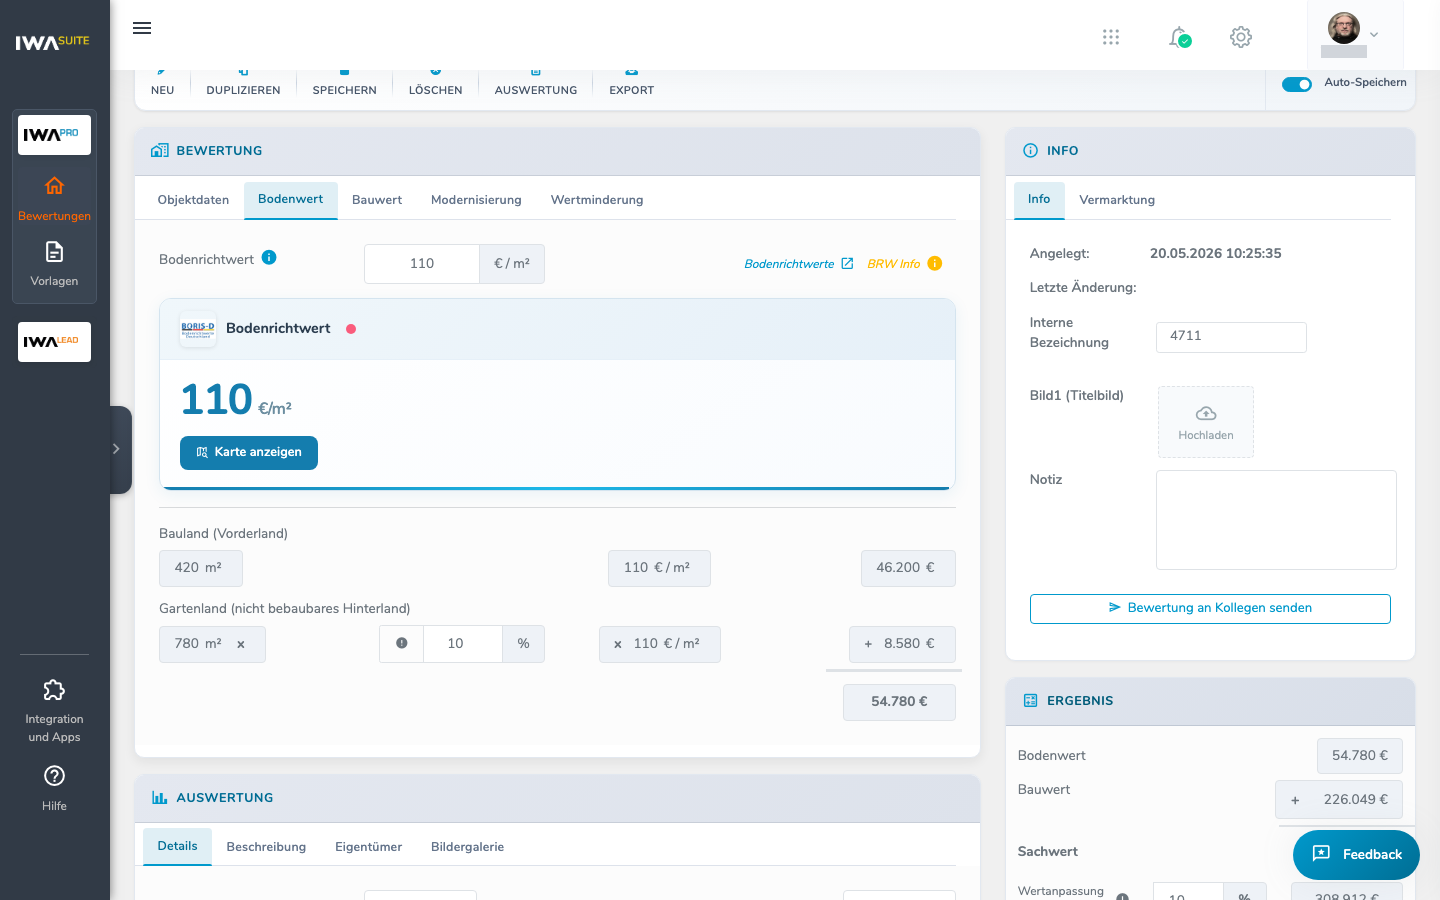Switch to Wertminderung tab
The width and height of the screenshot is (1440, 900).
click(597, 200)
